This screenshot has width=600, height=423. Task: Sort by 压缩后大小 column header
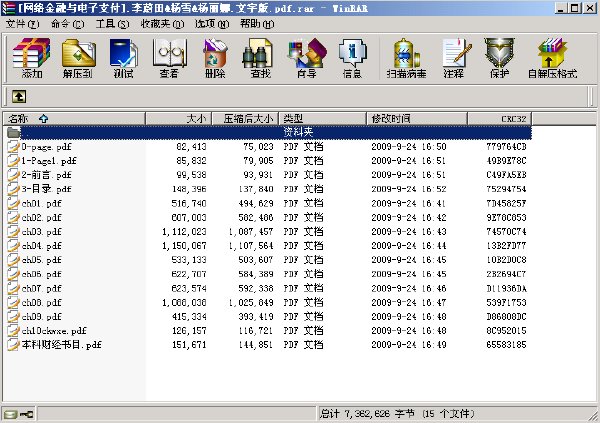point(246,119)
